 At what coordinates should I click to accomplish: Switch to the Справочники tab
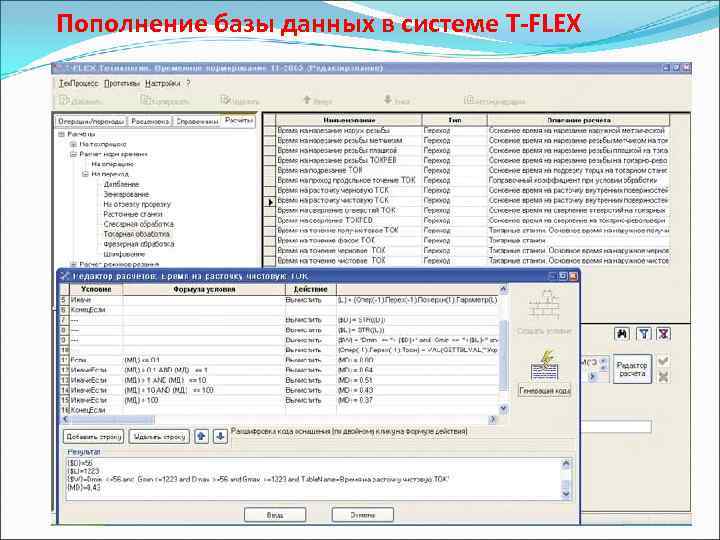point(197,121)
